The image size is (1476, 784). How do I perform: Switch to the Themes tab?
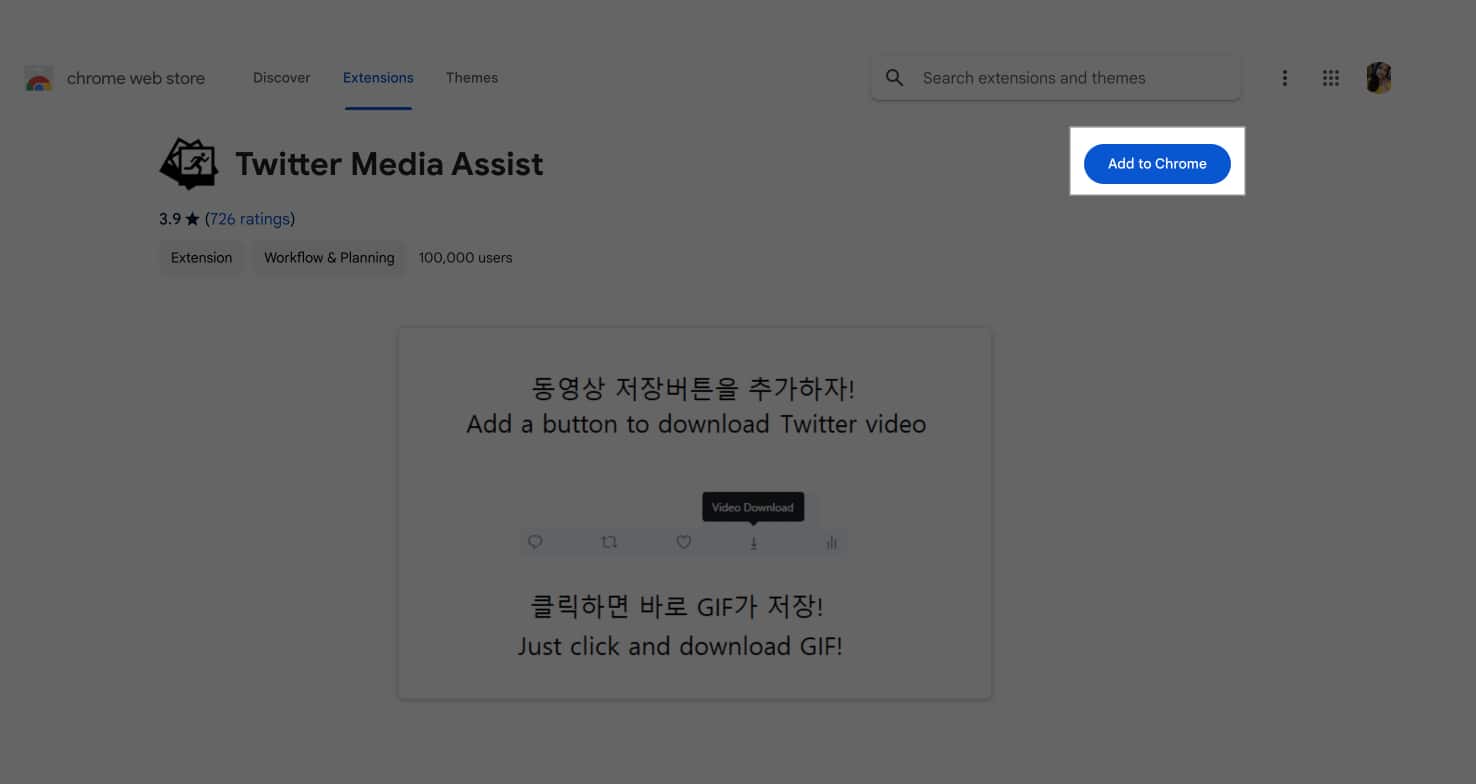click(x=472, y=77)
